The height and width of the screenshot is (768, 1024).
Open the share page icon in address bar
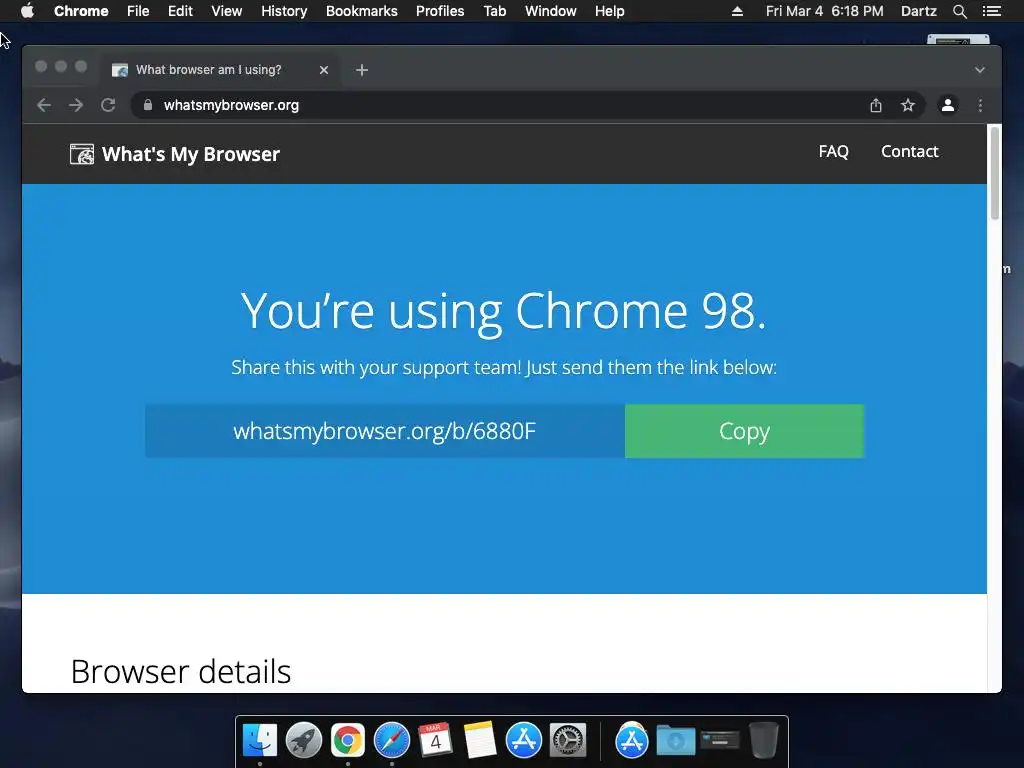(876, 105)
